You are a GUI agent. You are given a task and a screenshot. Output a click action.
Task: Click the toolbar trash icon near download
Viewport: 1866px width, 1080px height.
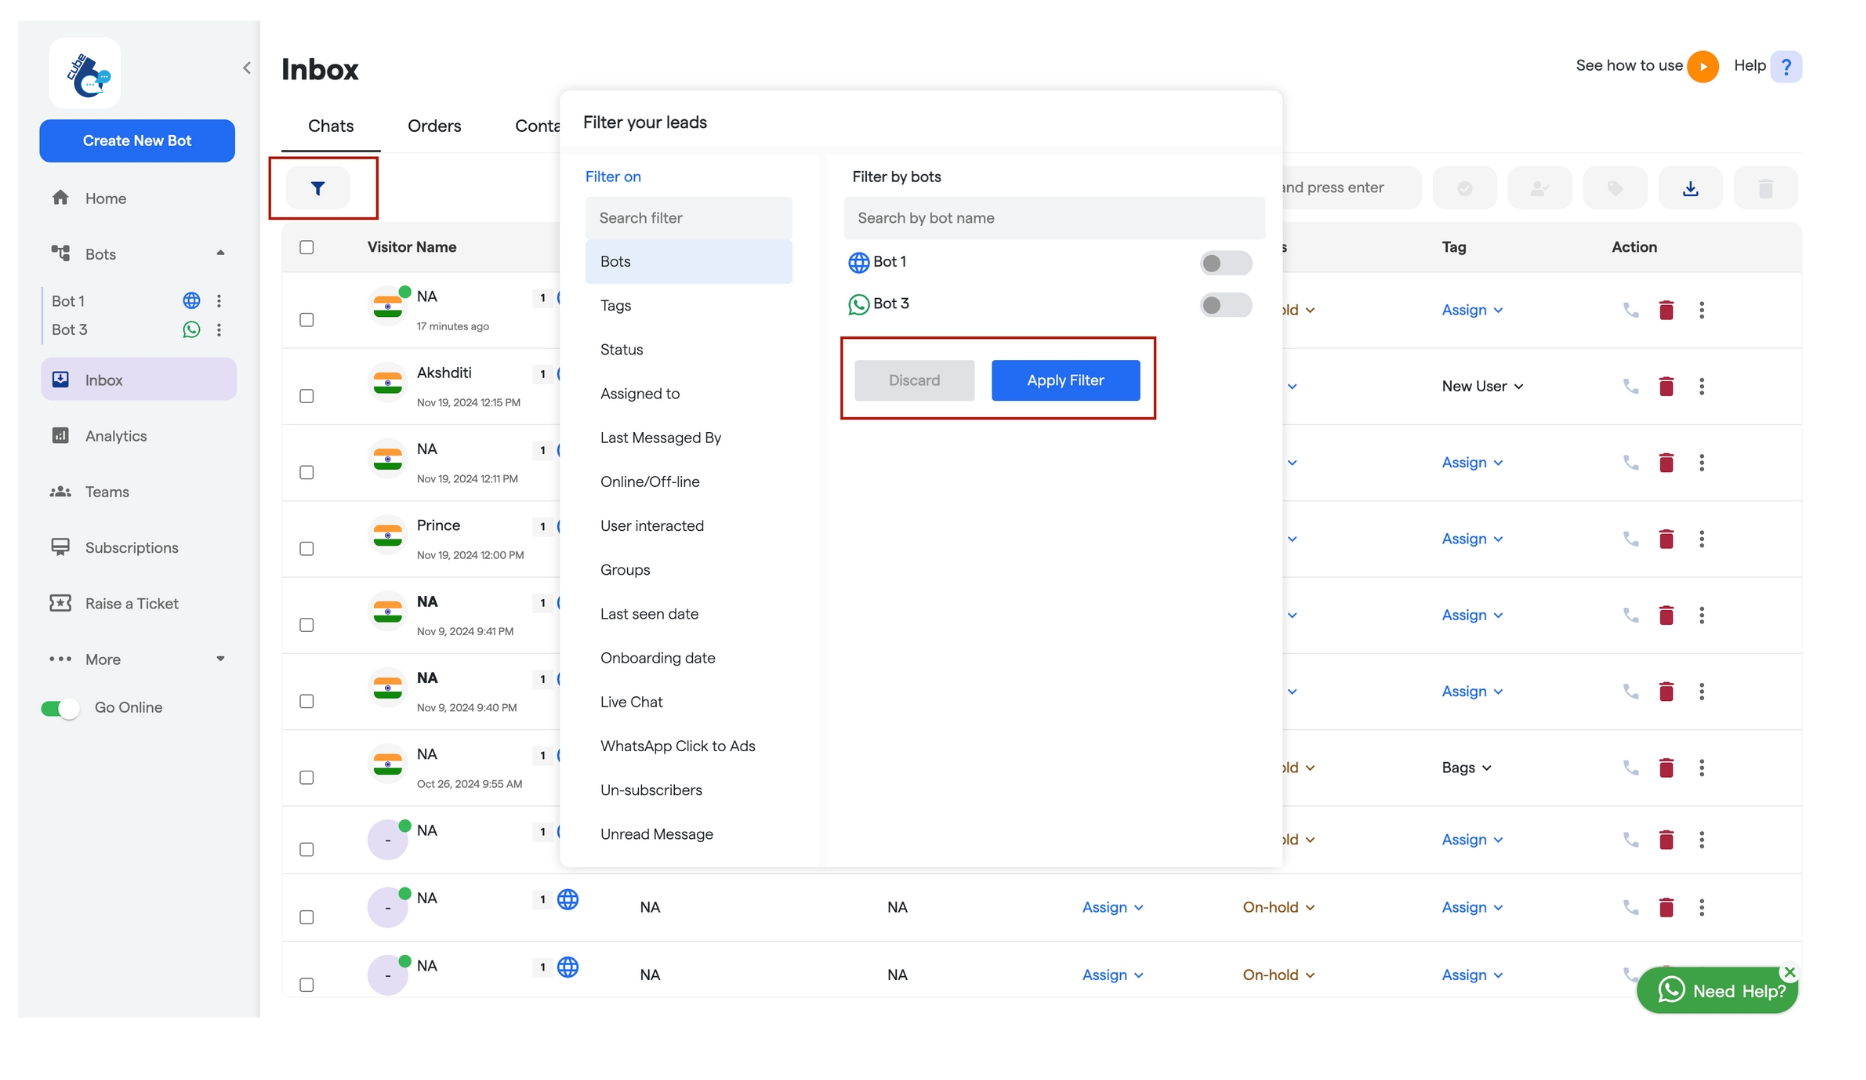(x=1765, y=188)
